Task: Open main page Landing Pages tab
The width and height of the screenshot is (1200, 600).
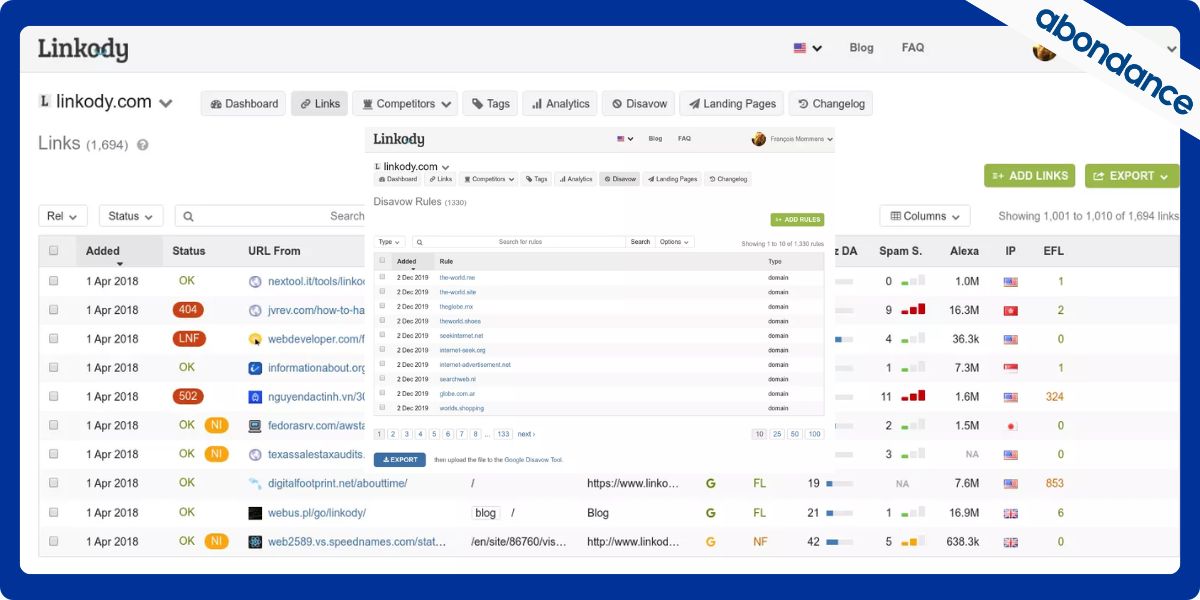Action: click(731, 104)
